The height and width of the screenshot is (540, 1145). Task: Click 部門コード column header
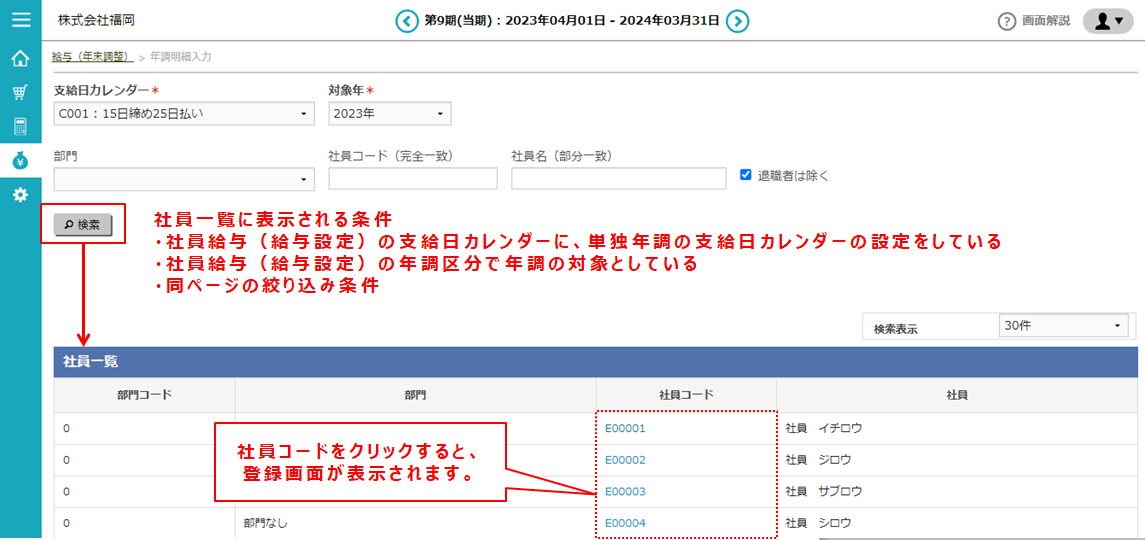pos(145,395)
